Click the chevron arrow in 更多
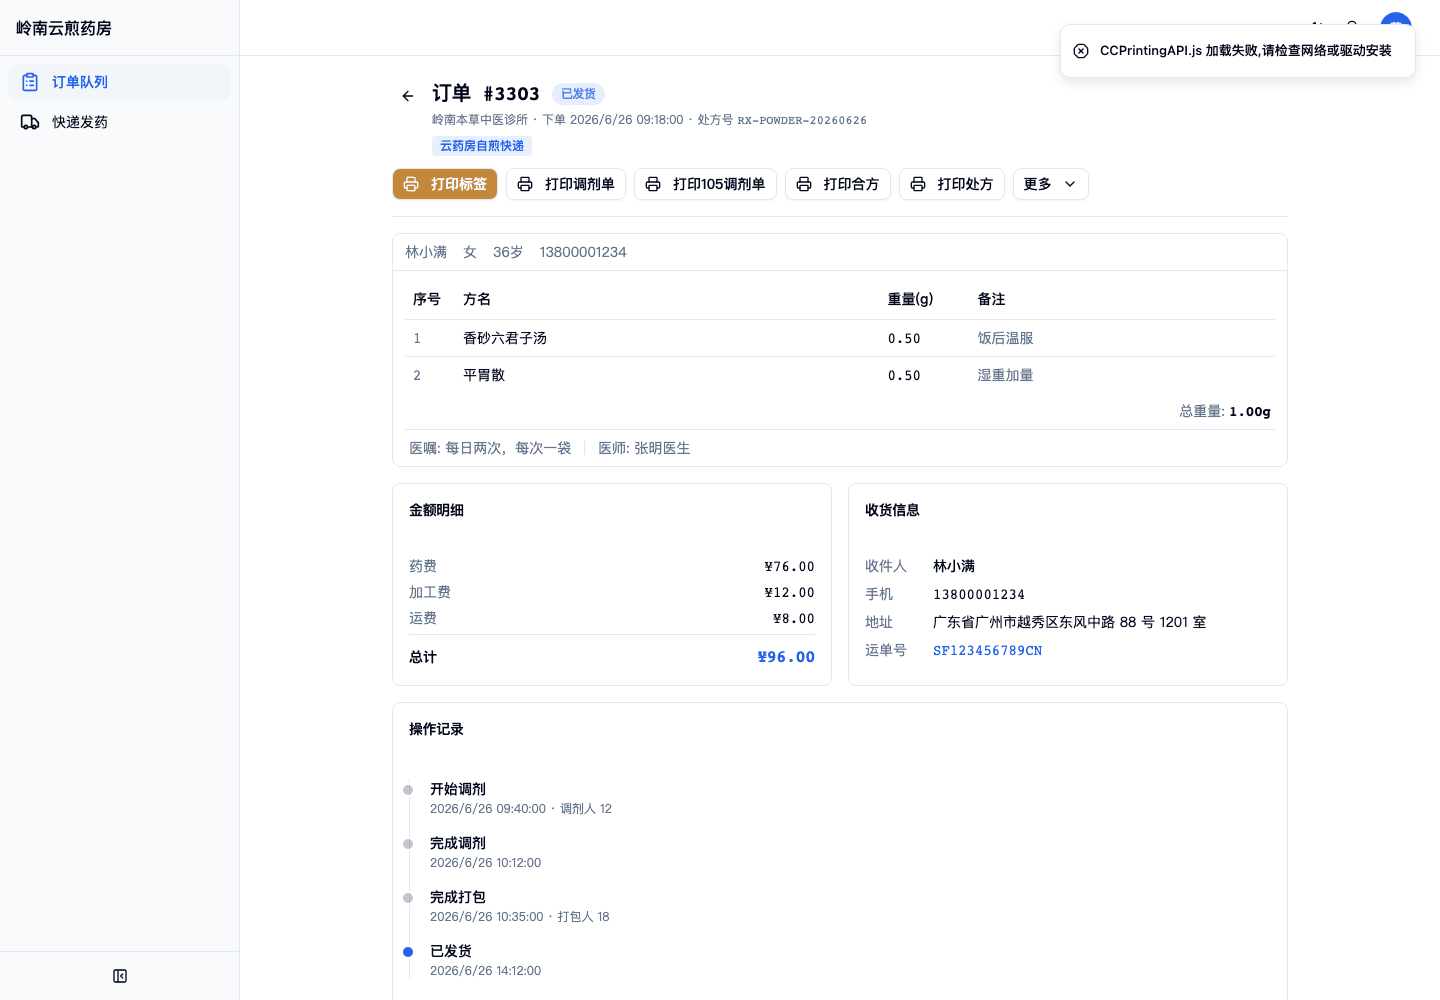The height and width of the screenshot is (1000, 1440). coord(1070,184)
